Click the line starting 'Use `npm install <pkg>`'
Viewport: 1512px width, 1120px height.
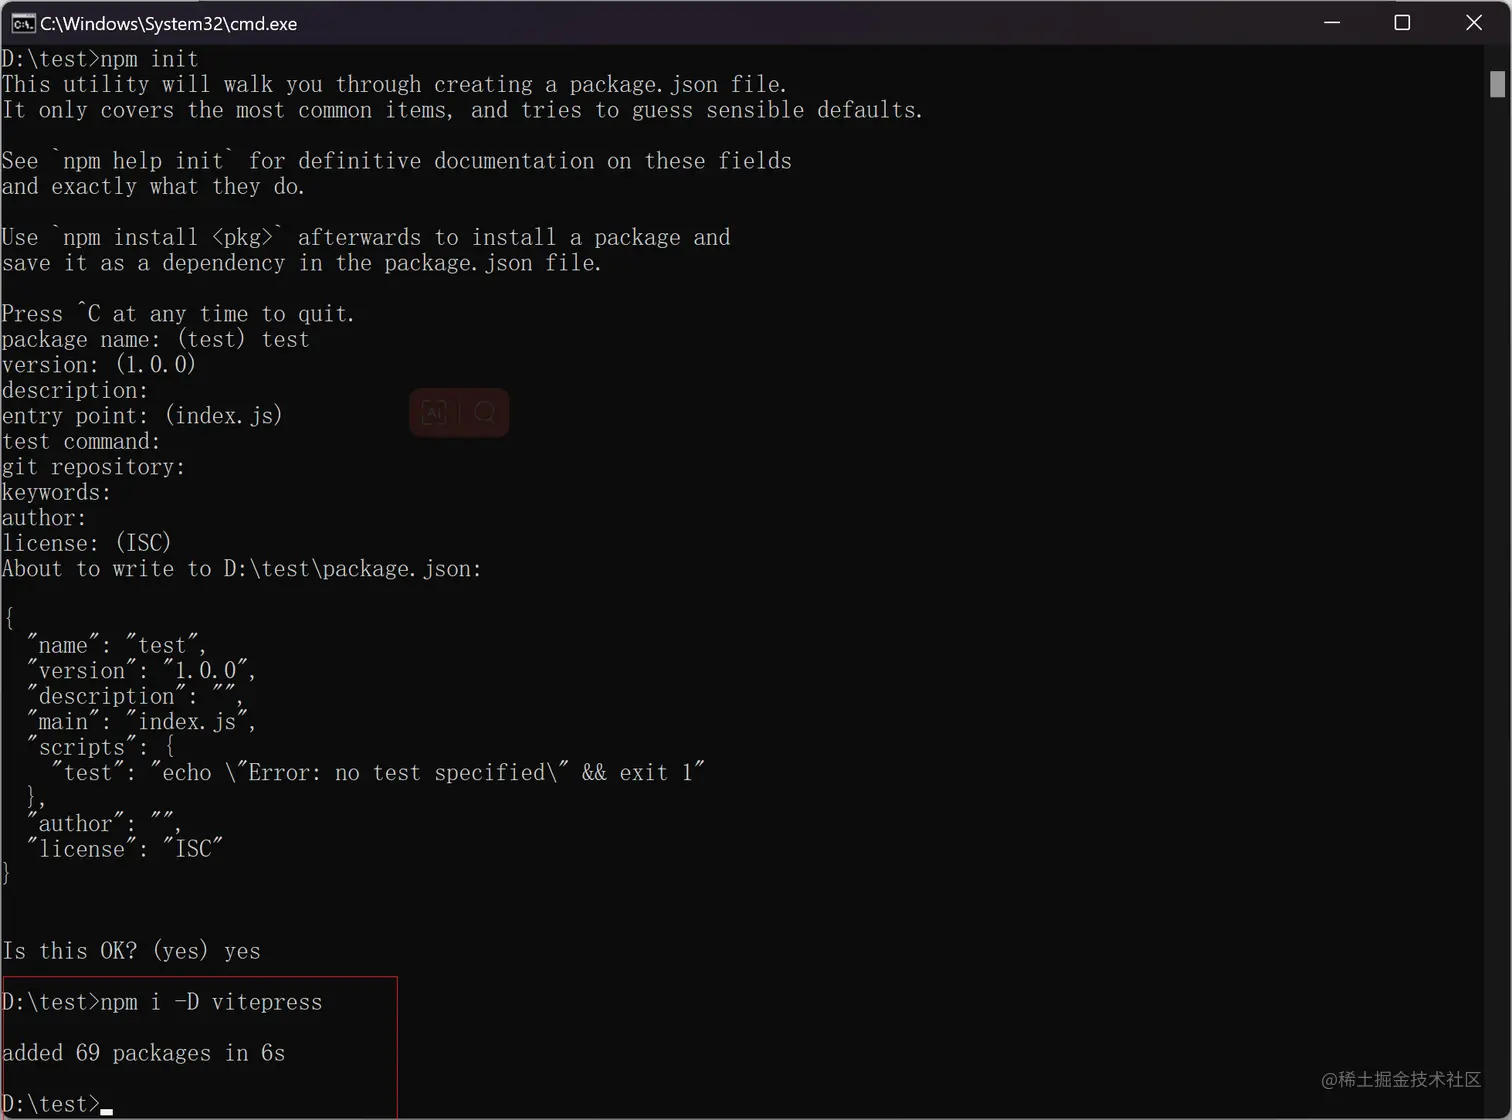pyautogui.click(x=366, y=237)
